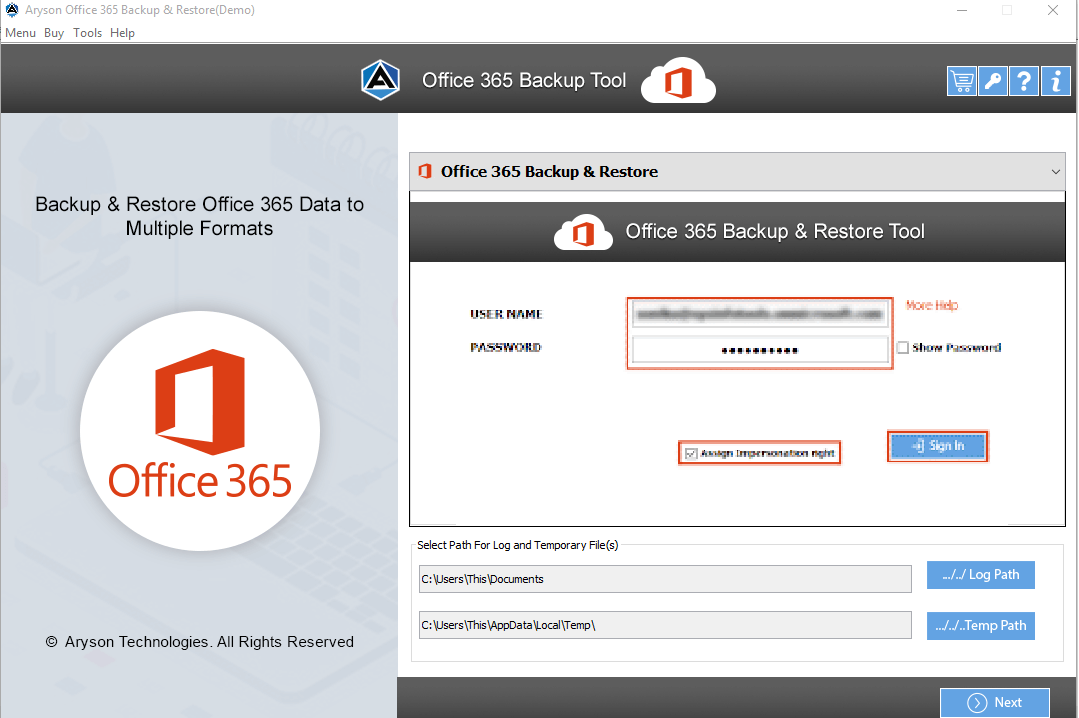Click the question mark help icon

point(1024,81)
